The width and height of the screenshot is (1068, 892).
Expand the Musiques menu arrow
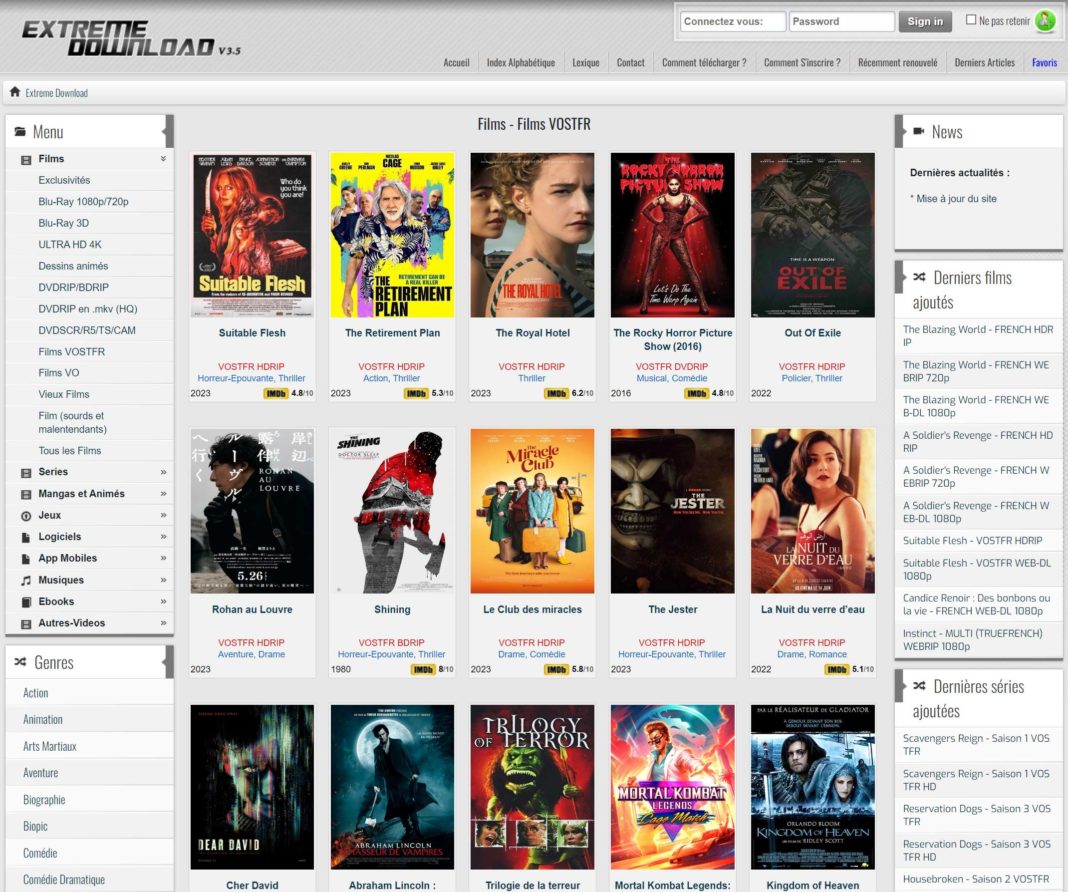pos(163,580)
